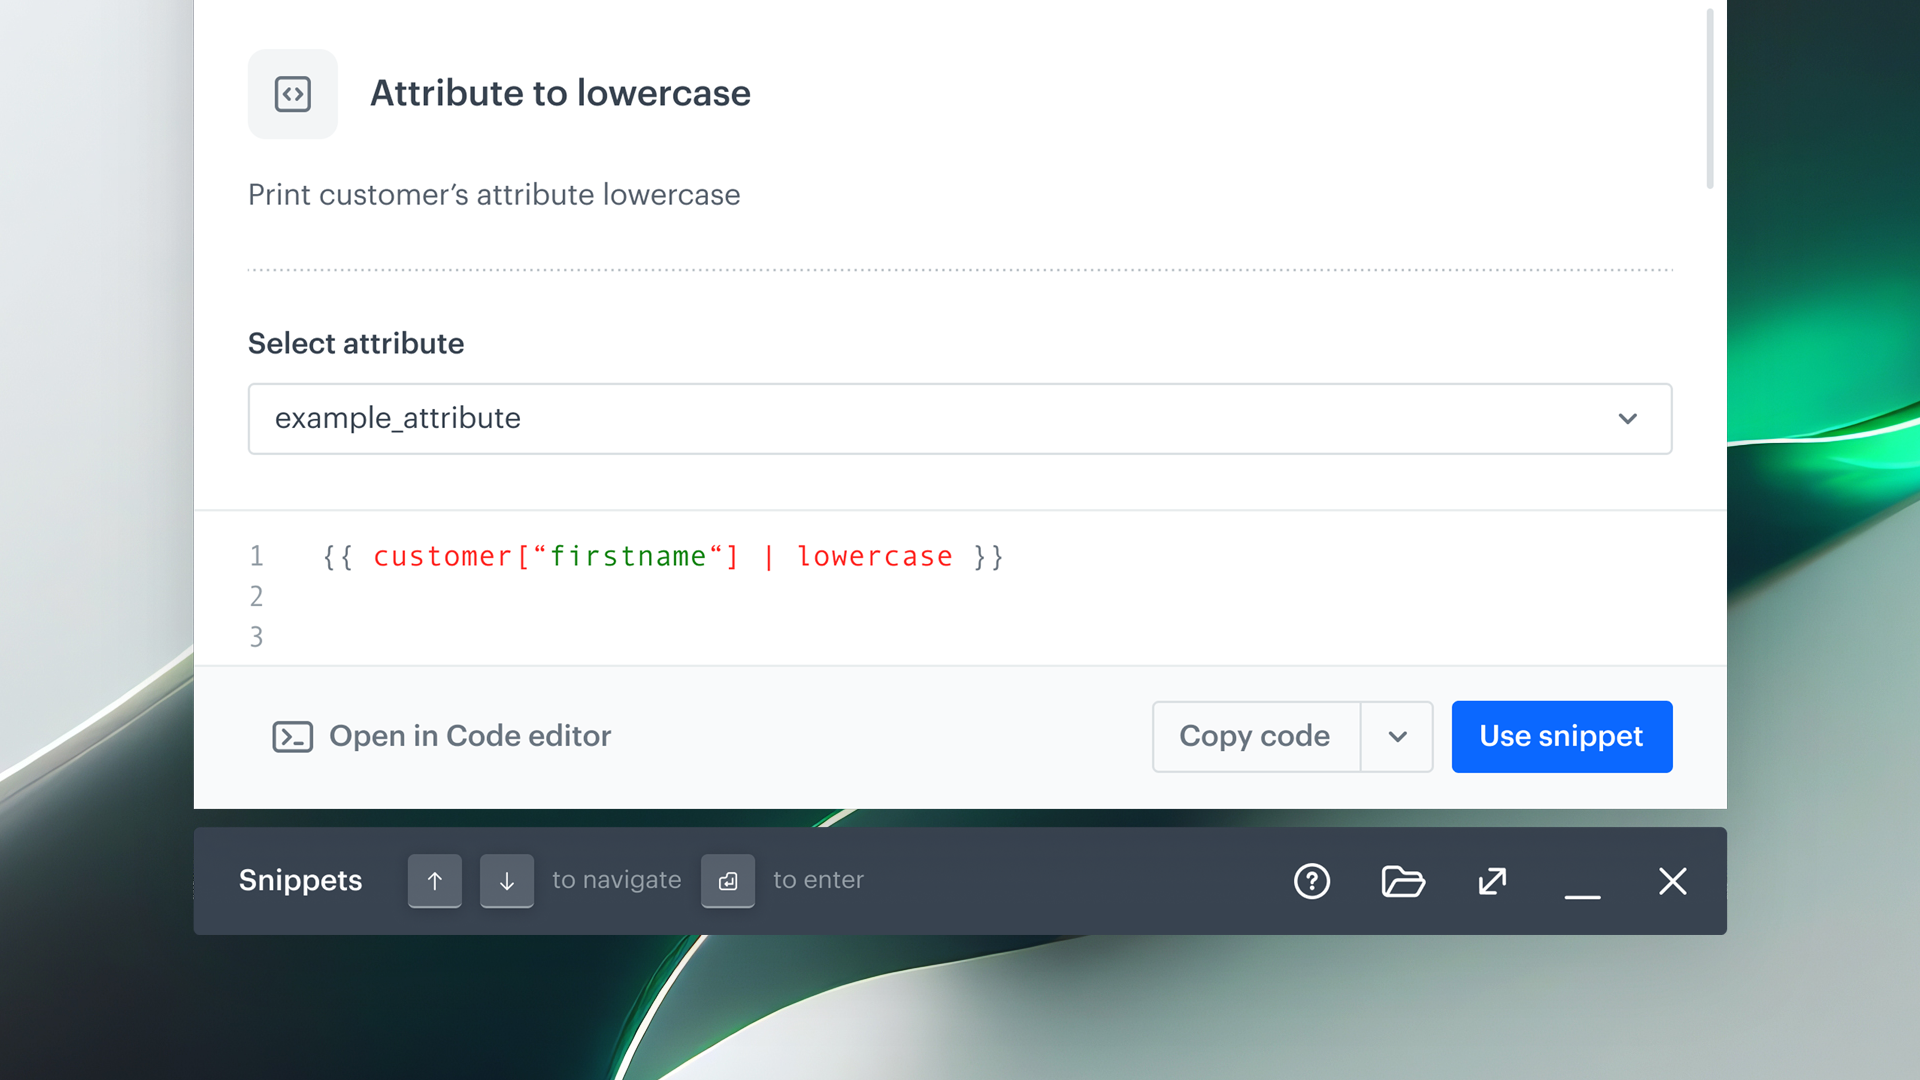
Task: Click the enter key icon
Action: click(x=727, y=881)
